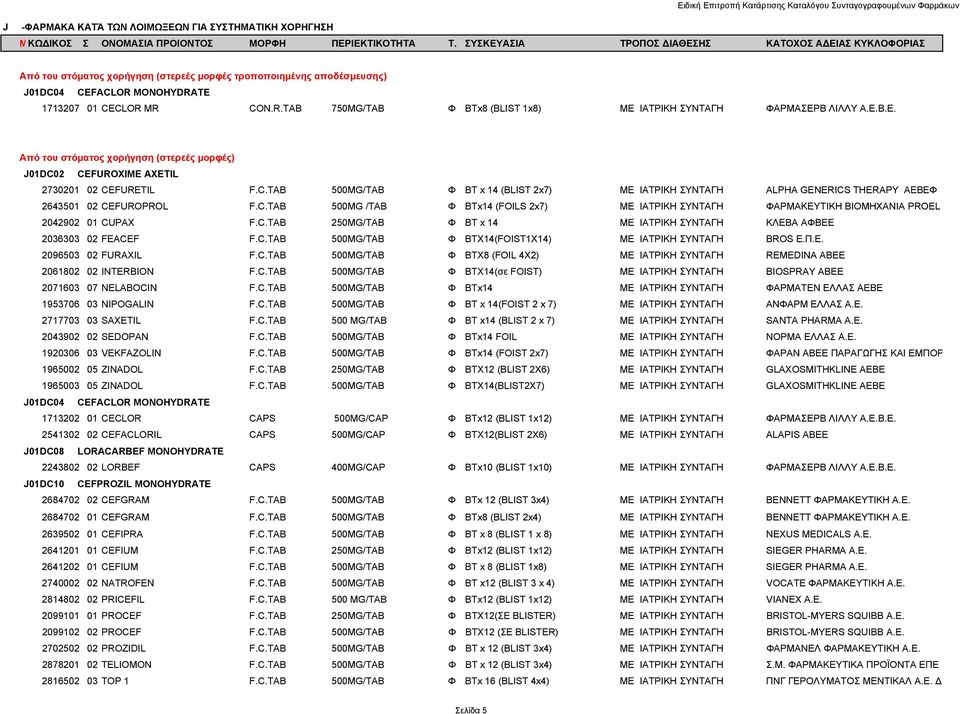
Task: Click code 1953706 for NIPOGALIN
Action: (60, 304)
